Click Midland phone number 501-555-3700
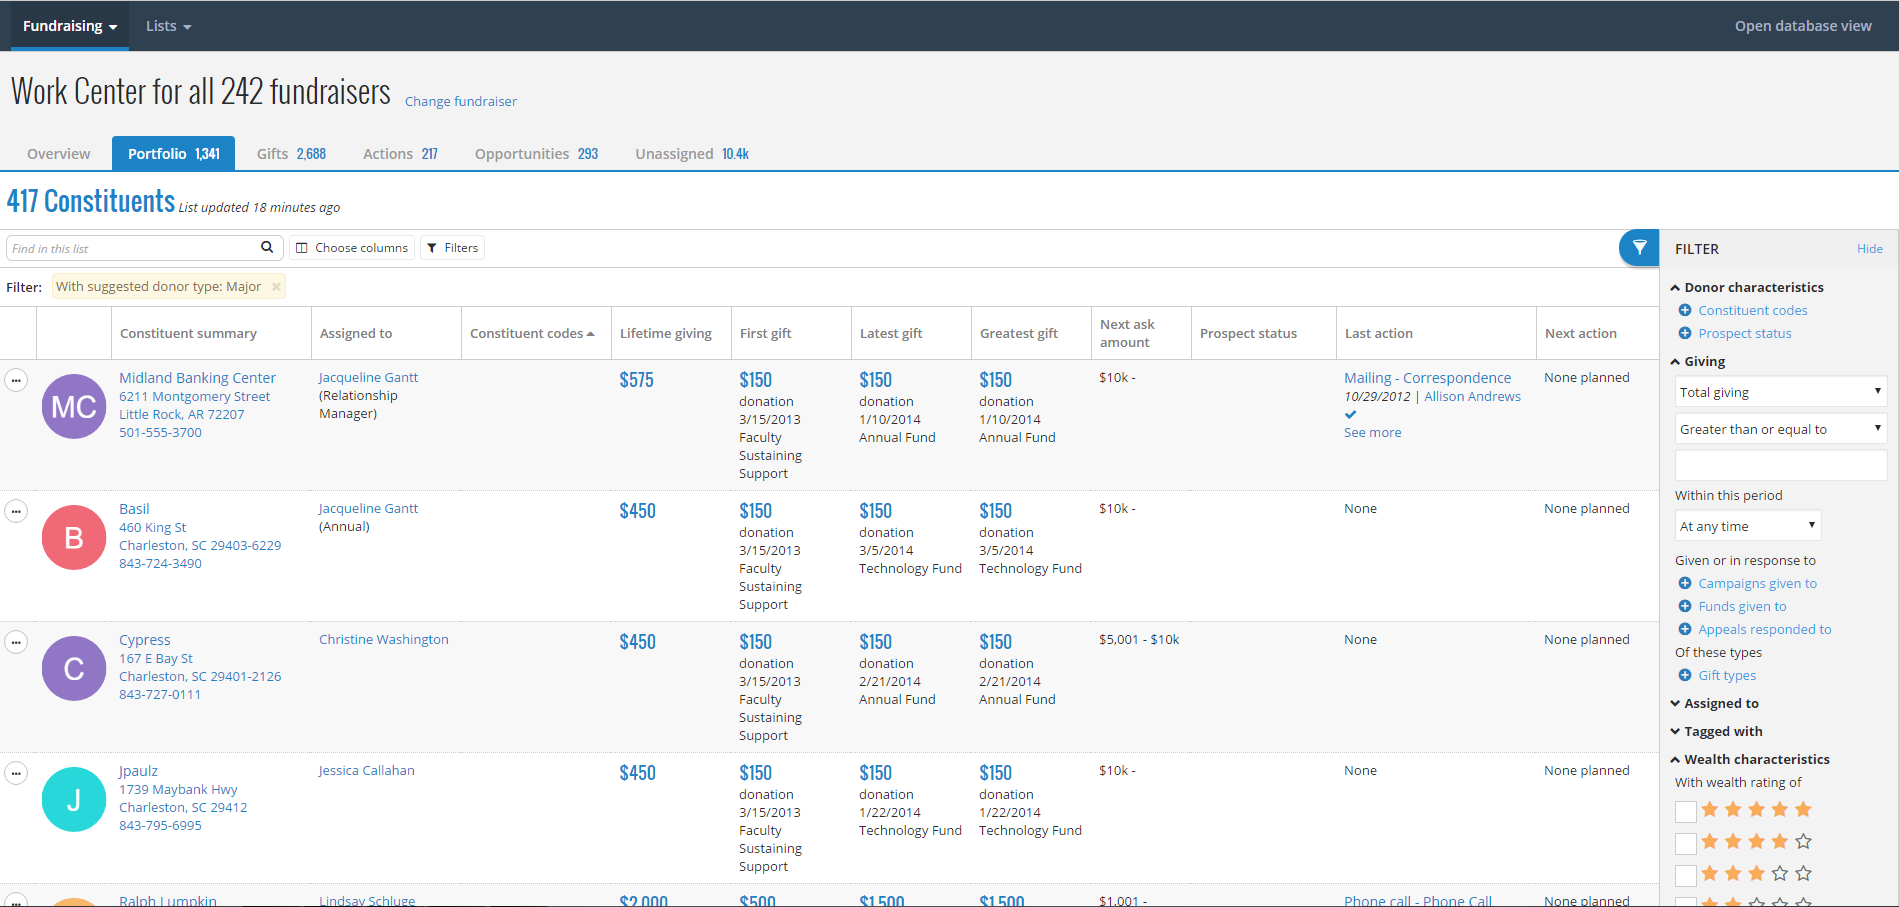Screen dimensions: 1899x907 [x=160, y=432]
